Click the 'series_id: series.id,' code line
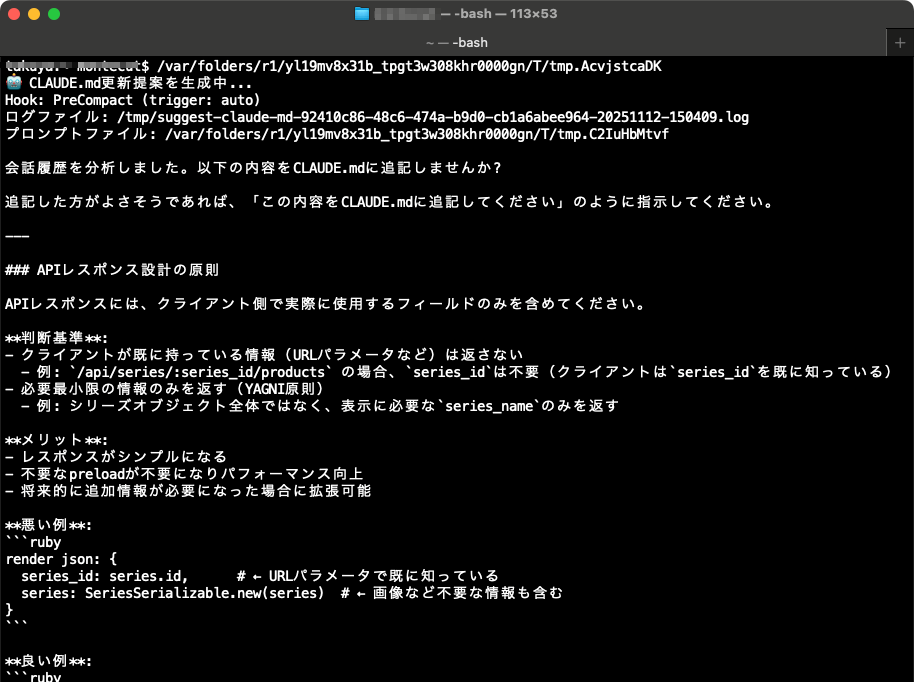The width and height of the screenshot is (914, 682). (x=105, y=576)
